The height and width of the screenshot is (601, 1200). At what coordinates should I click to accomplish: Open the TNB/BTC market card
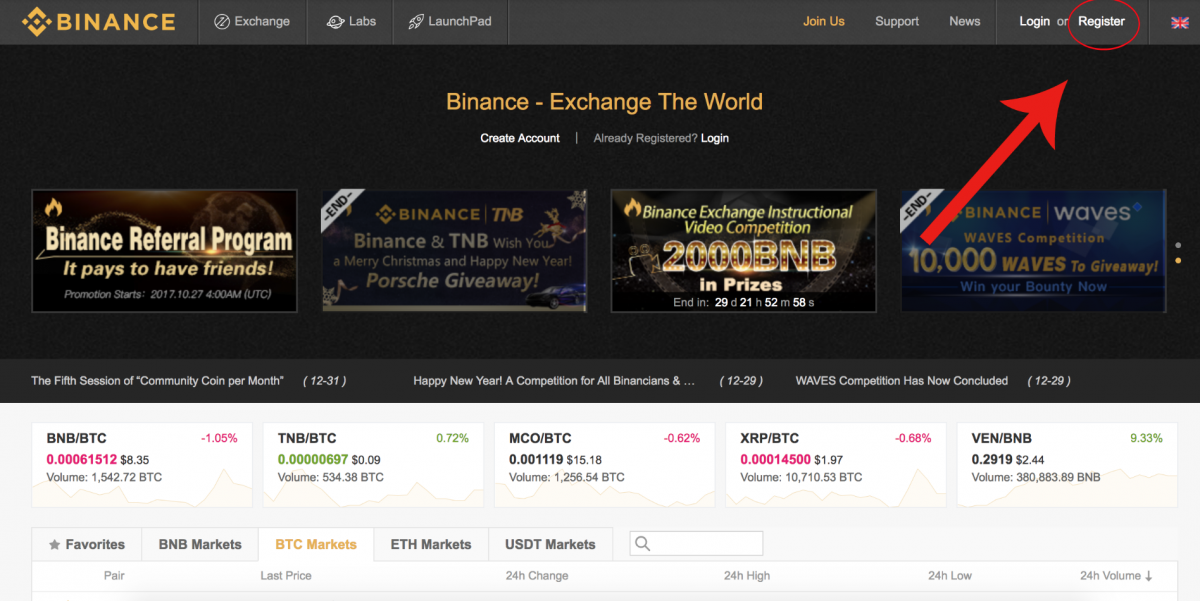click(373, 464)
